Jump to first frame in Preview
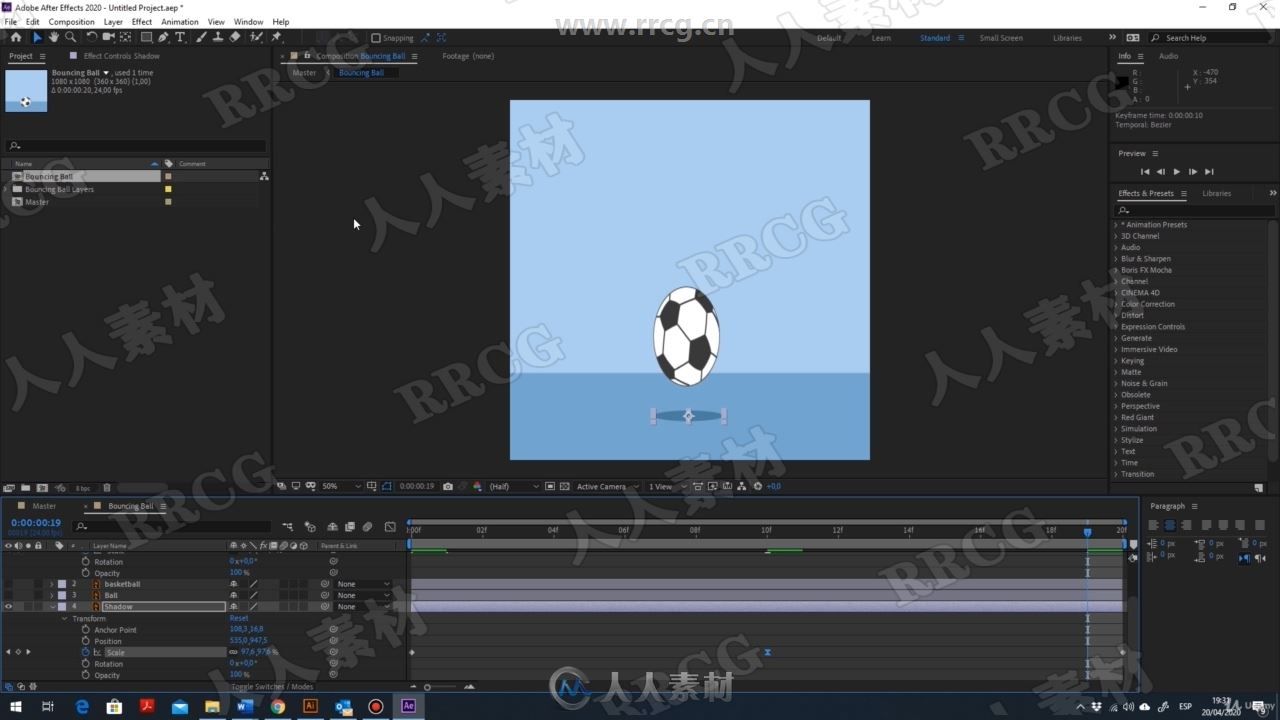 coord(1145,172)
